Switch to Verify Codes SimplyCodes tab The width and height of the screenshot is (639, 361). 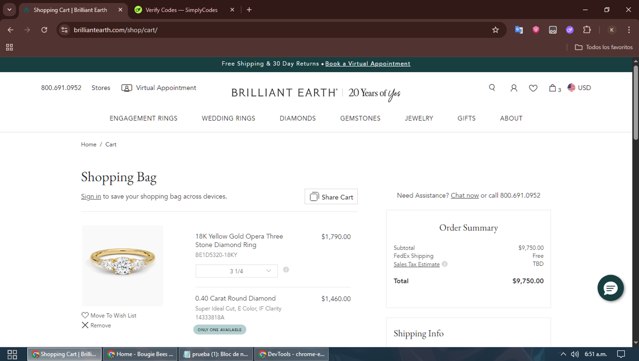tap(181, 10)
